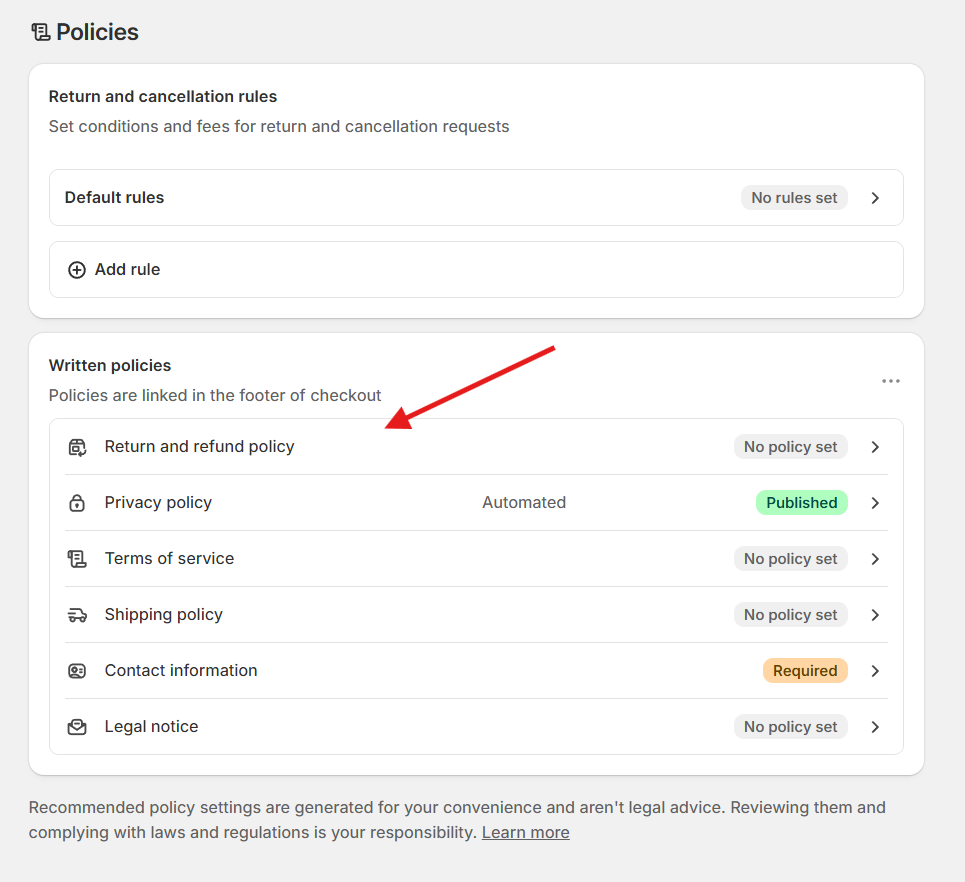Screen dimensions: 965x882
Task: Click 'Set conditions and fees' description text
Action: (x=279, y=126)
